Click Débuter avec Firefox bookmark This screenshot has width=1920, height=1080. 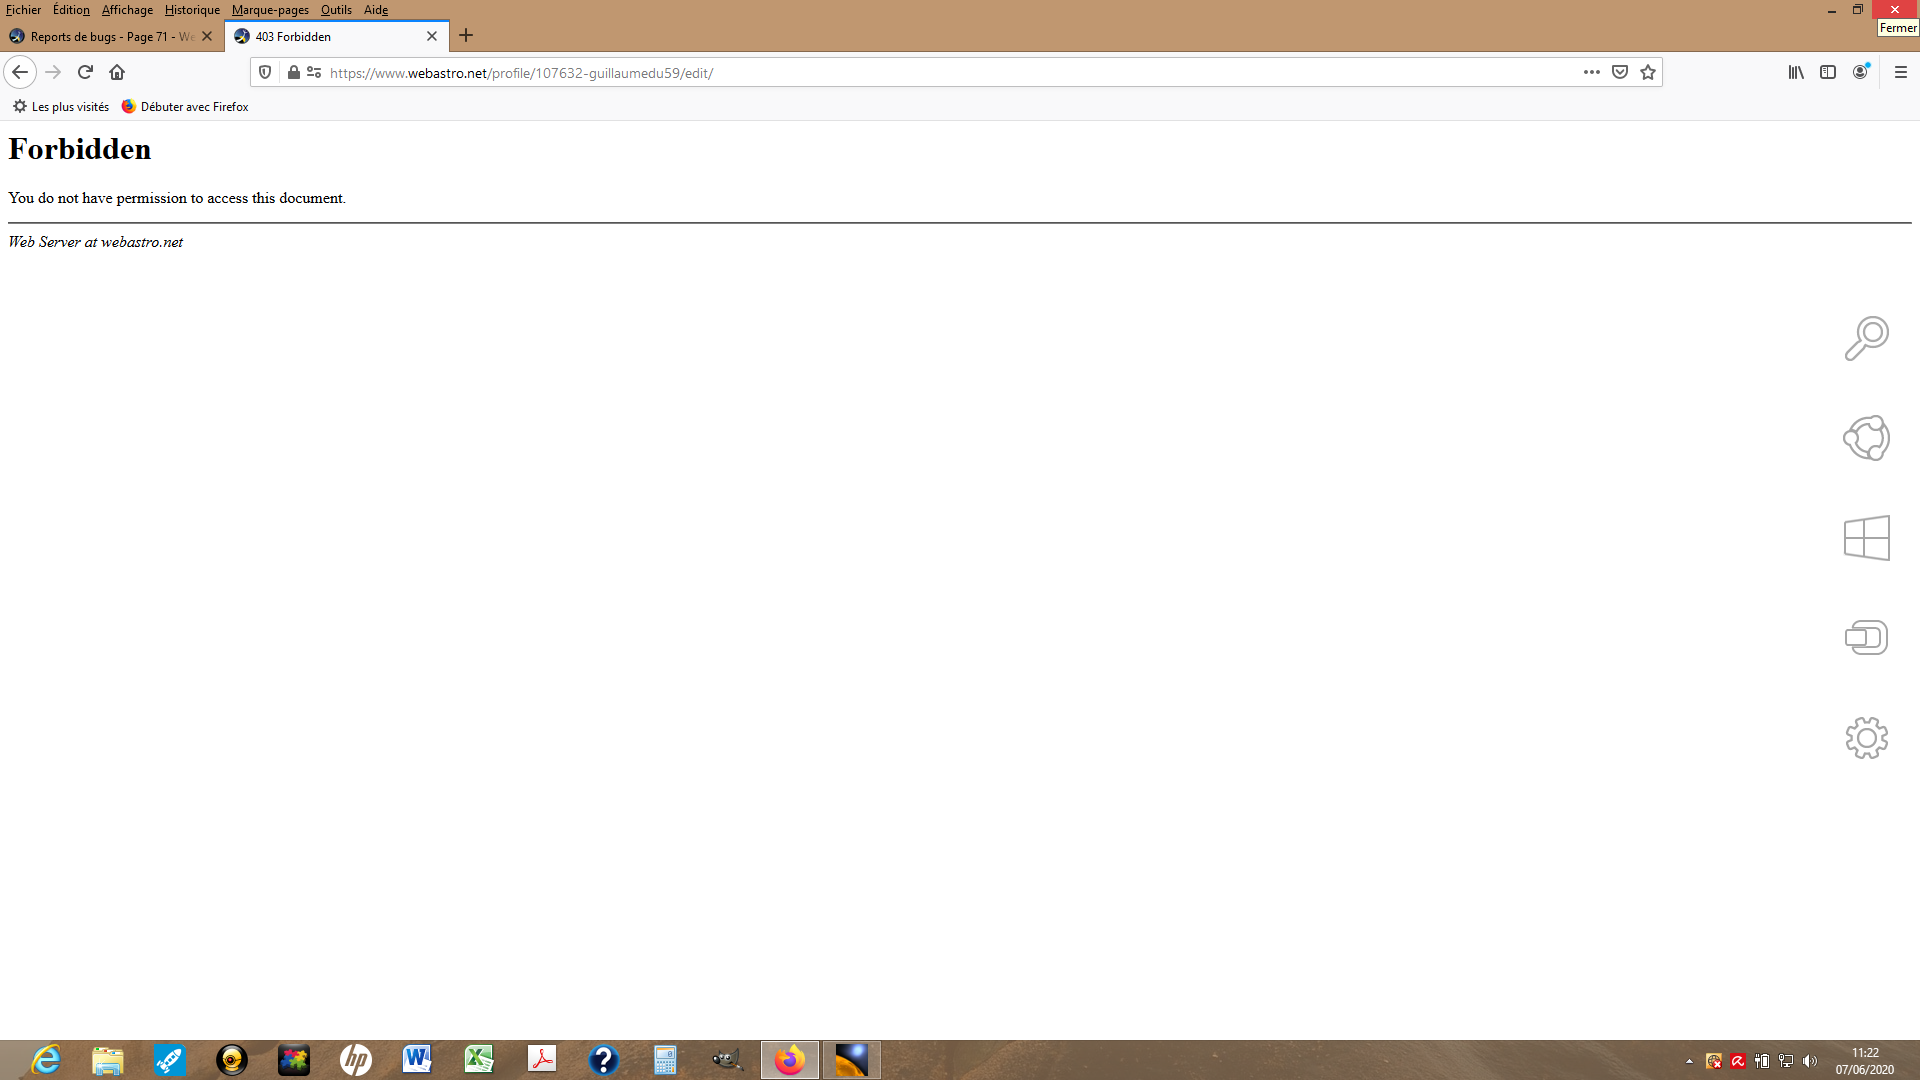pos(185,107)
